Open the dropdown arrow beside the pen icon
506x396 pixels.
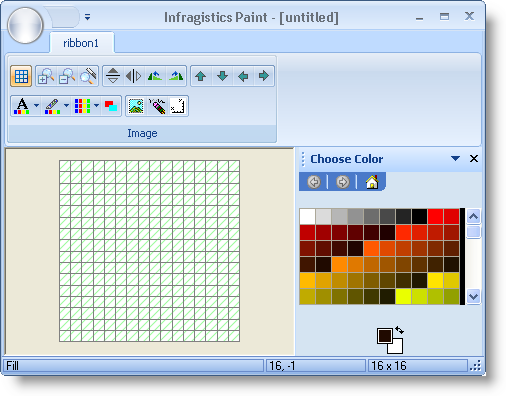coord(66,106)
